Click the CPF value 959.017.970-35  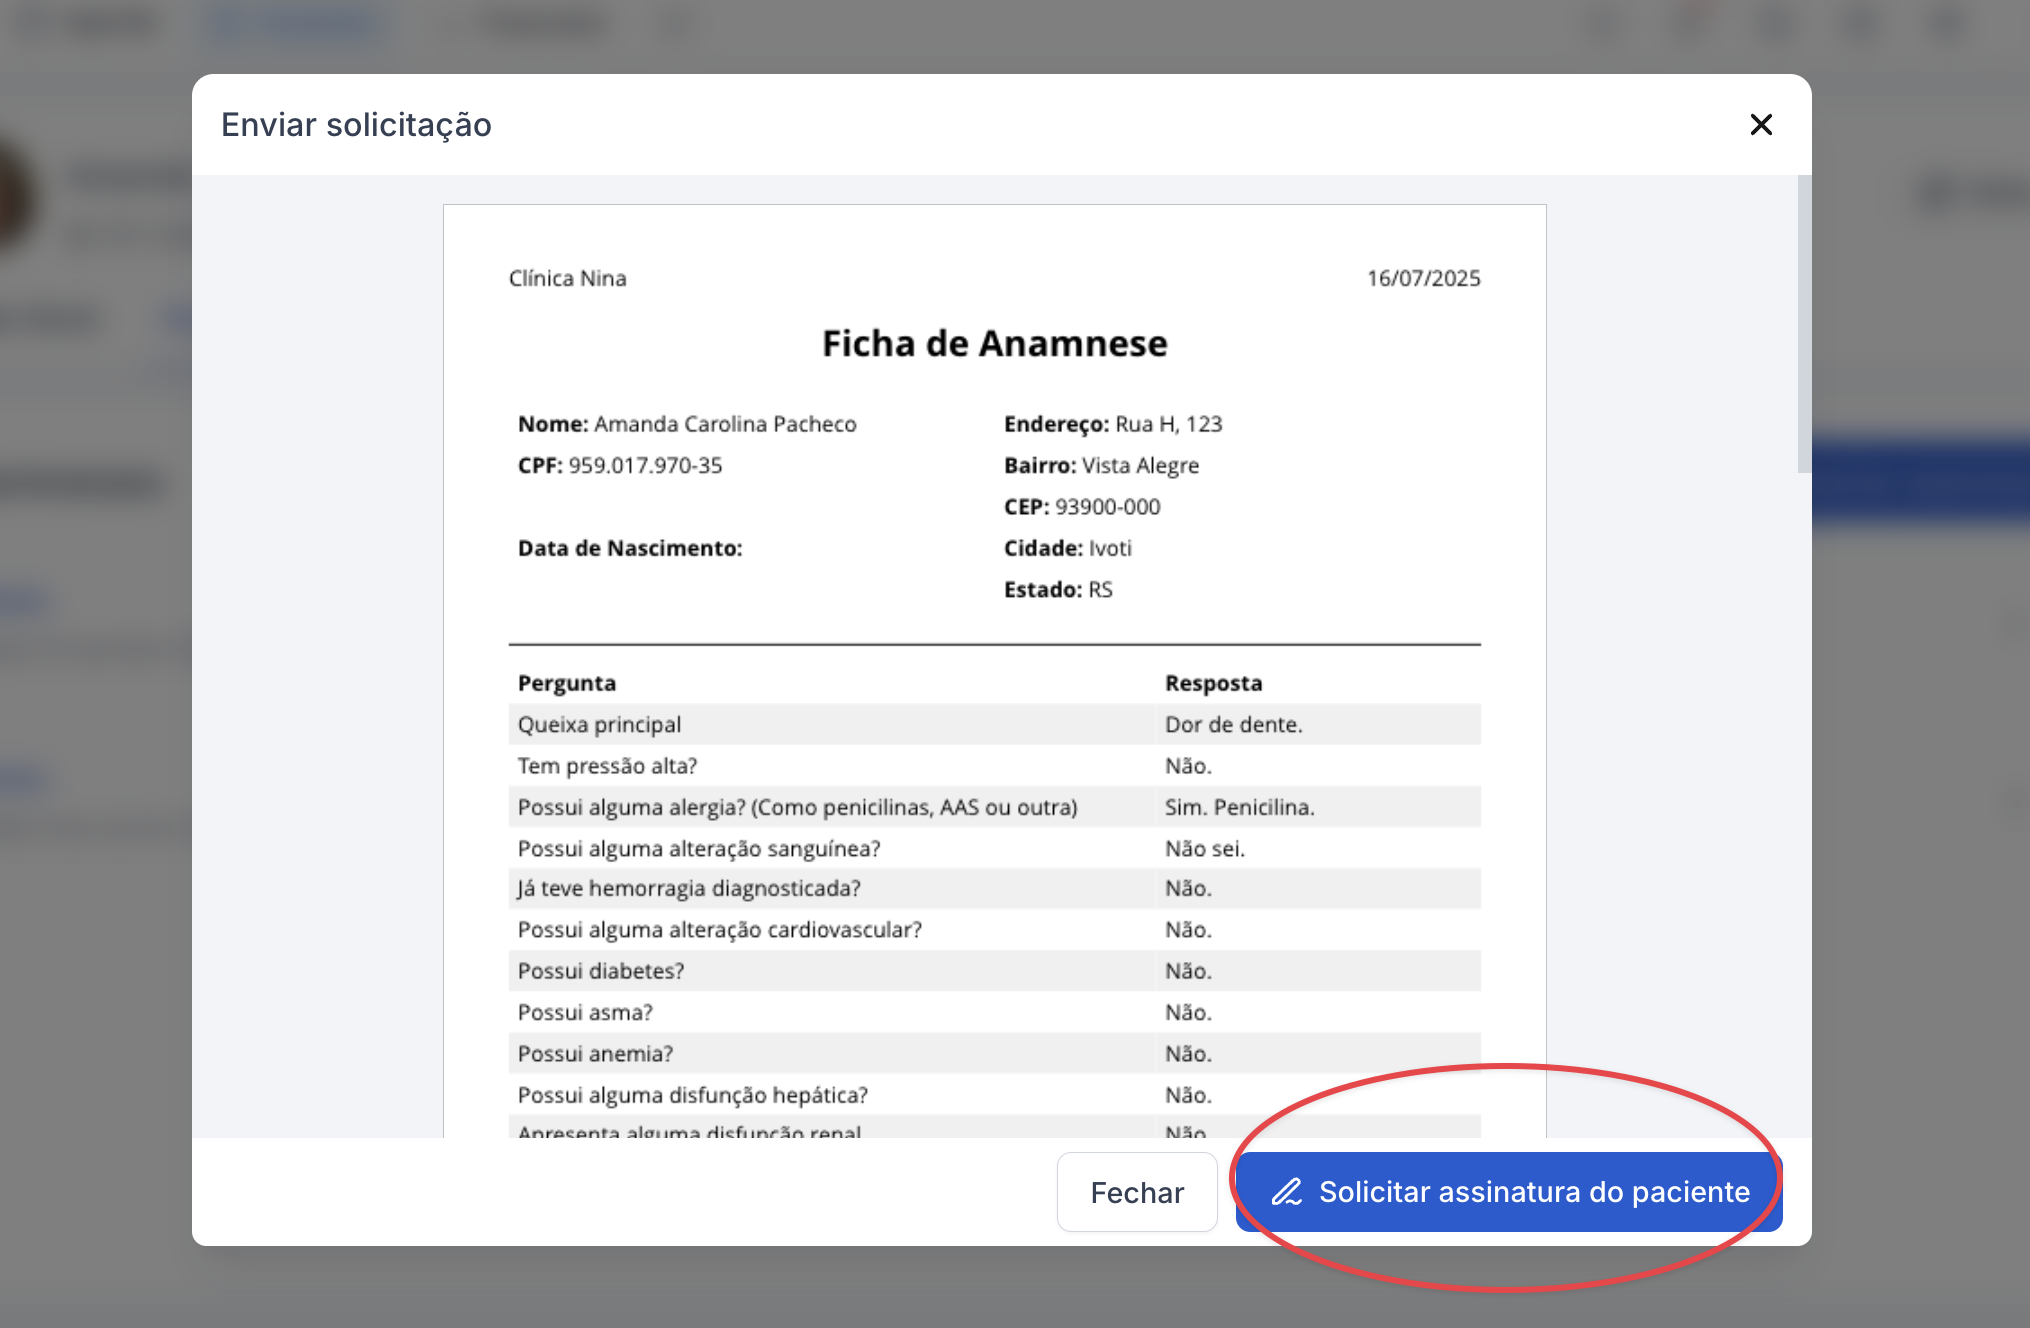coord(644,466)
